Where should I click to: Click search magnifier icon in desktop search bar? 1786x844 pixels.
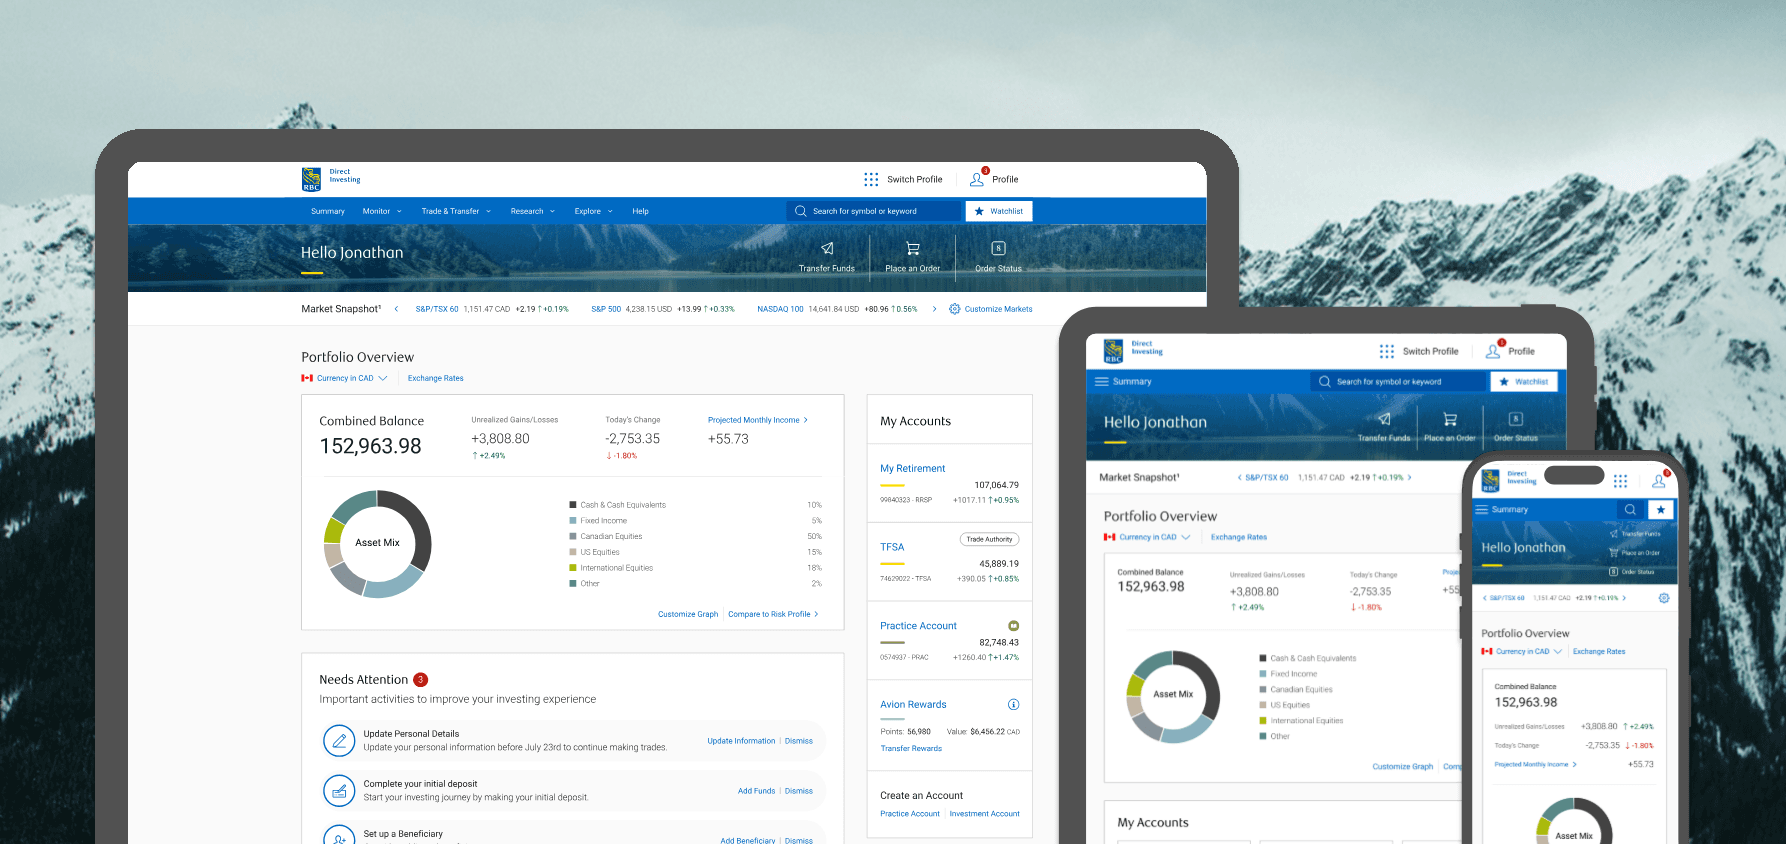(800, 211)
